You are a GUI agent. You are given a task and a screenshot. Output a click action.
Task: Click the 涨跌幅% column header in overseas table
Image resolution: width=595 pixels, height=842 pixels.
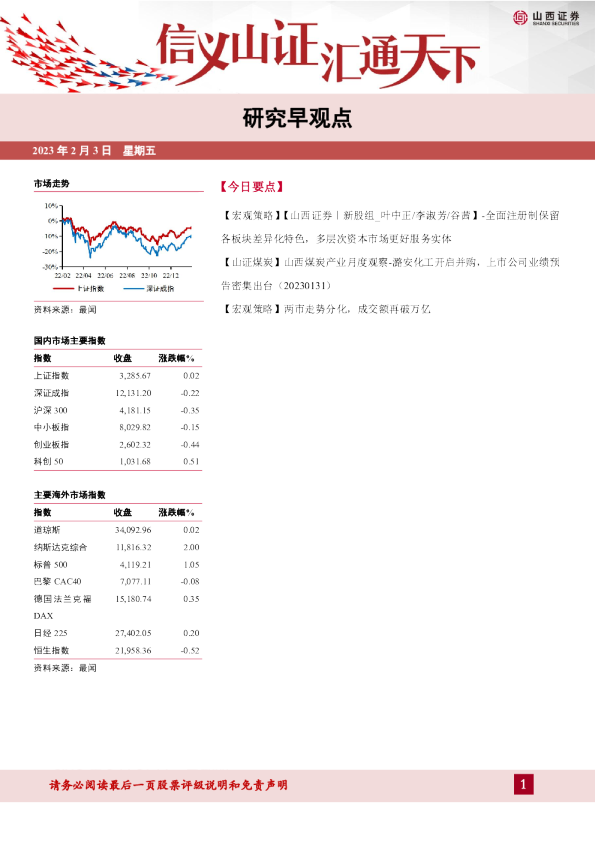tap(177, 512)
